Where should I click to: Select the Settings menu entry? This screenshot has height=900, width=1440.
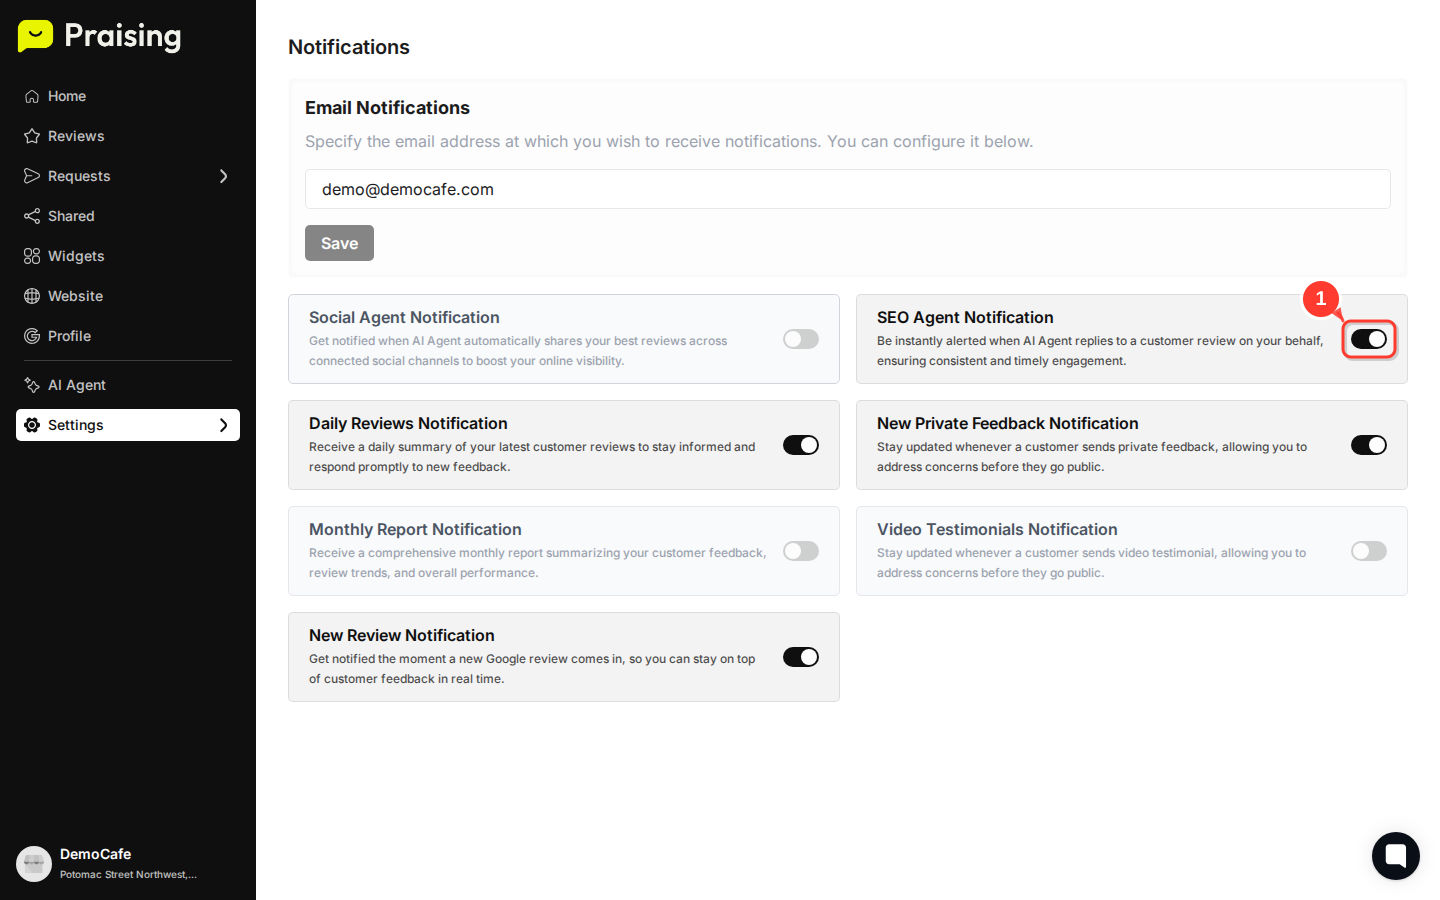point(75,425)
